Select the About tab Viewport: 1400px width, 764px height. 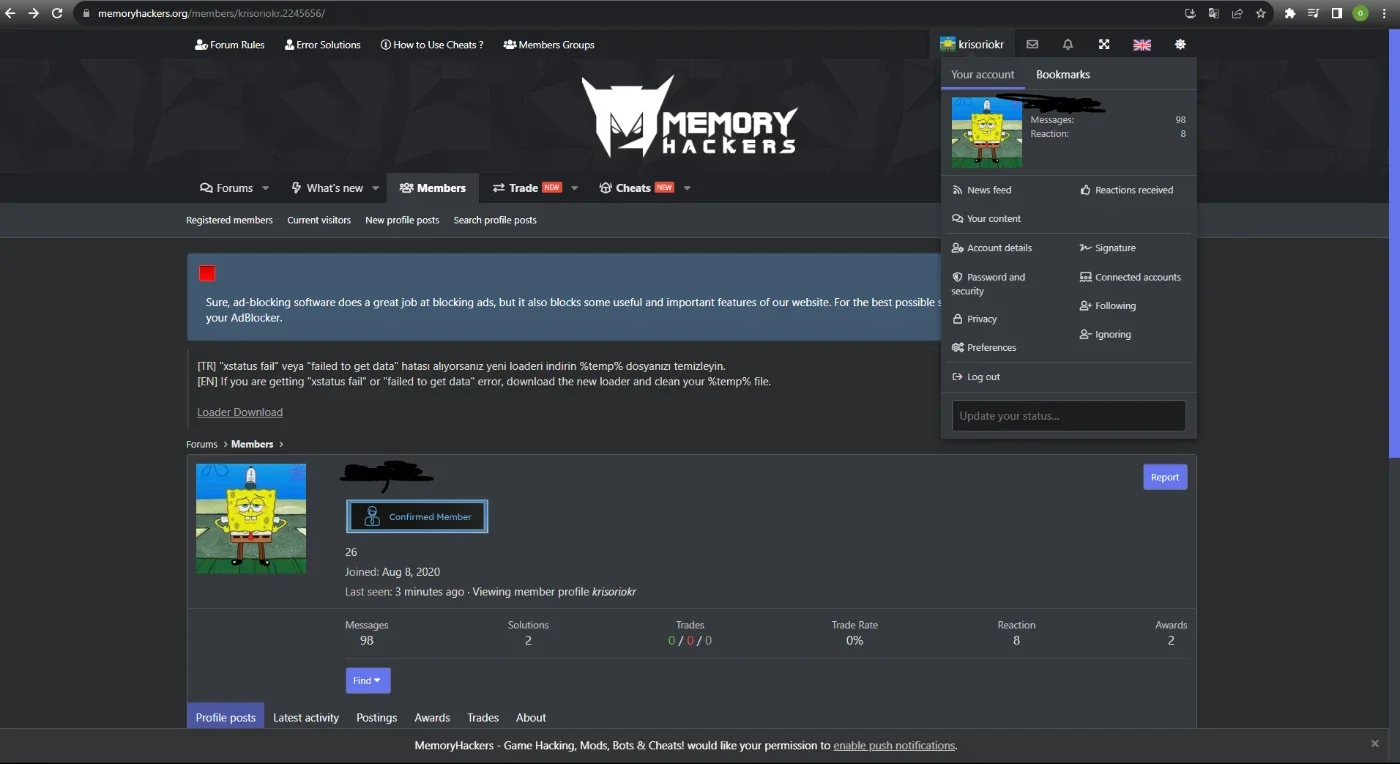[531, 717]
